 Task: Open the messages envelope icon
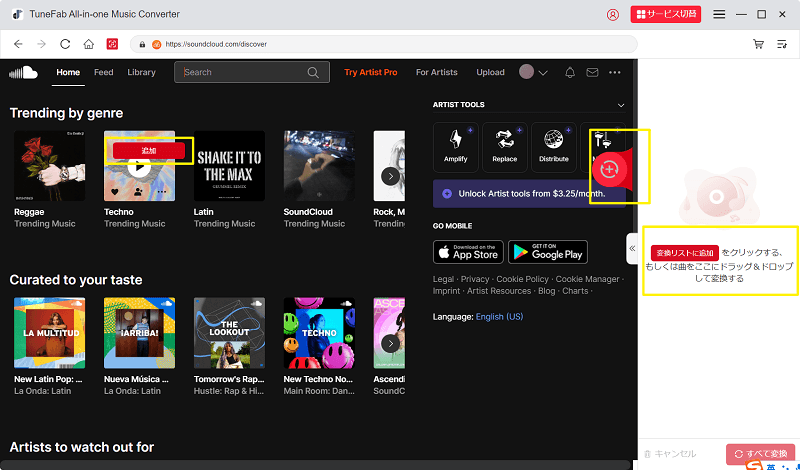click(592, 72)
